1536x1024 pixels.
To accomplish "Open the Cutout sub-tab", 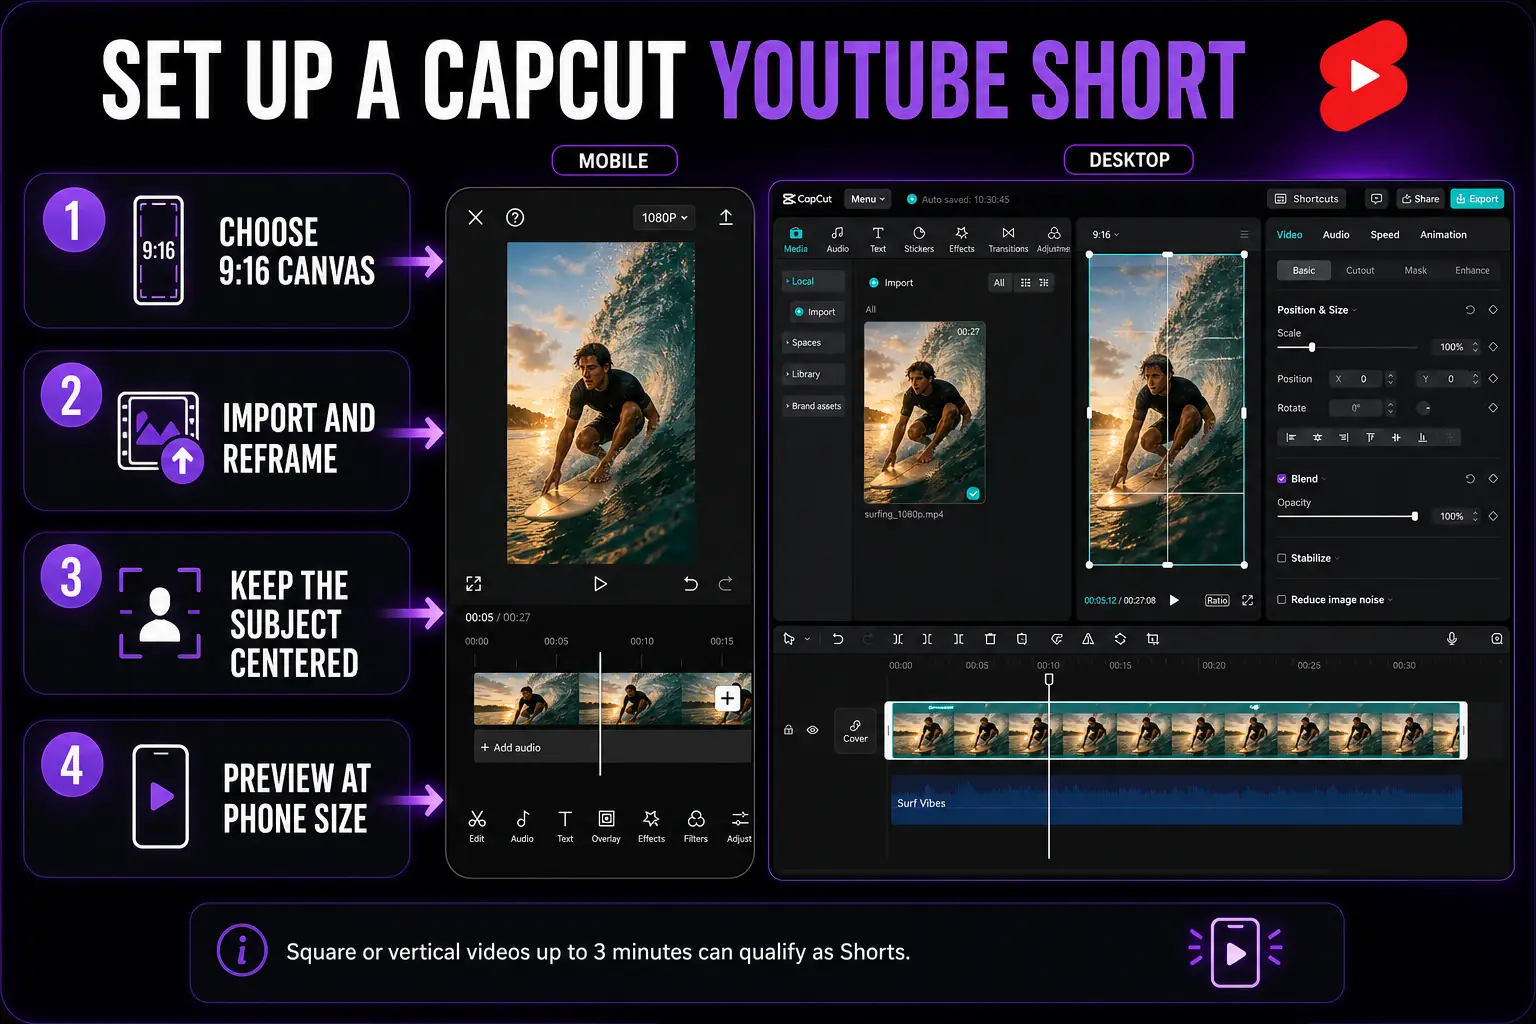I will pyautogui.click(x=1360, y=270).
